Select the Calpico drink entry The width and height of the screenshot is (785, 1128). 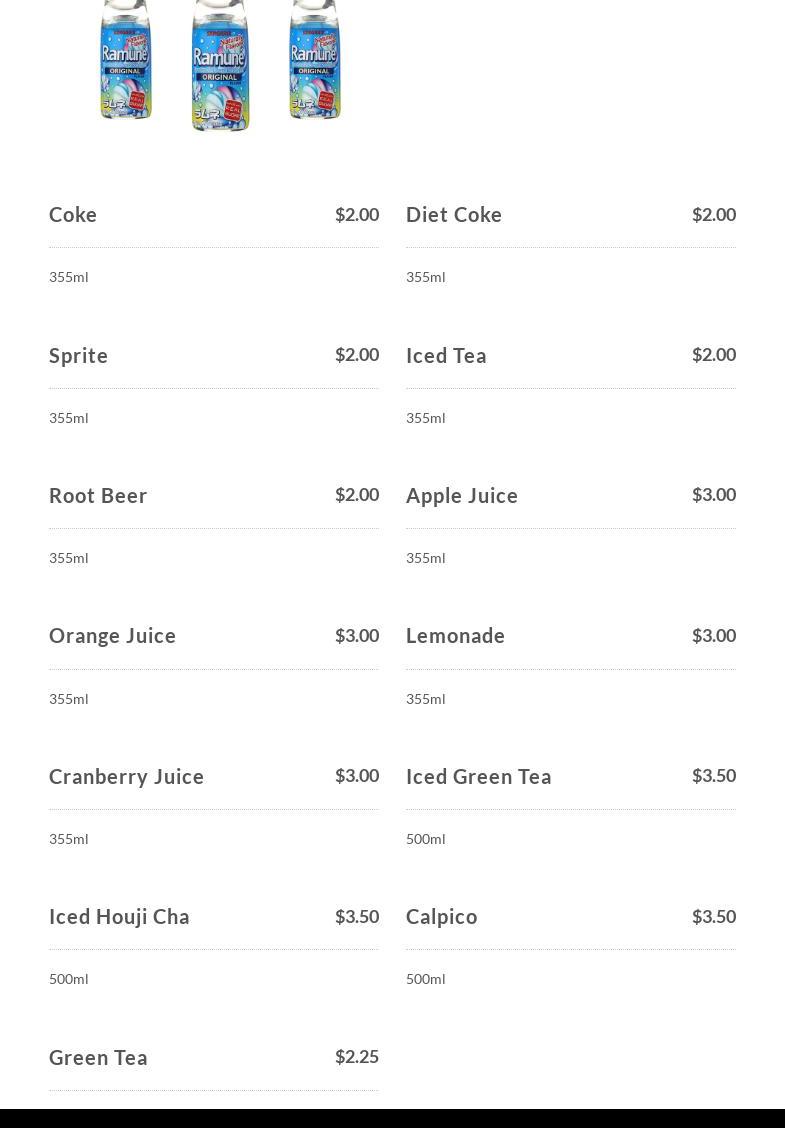(442, 917)
